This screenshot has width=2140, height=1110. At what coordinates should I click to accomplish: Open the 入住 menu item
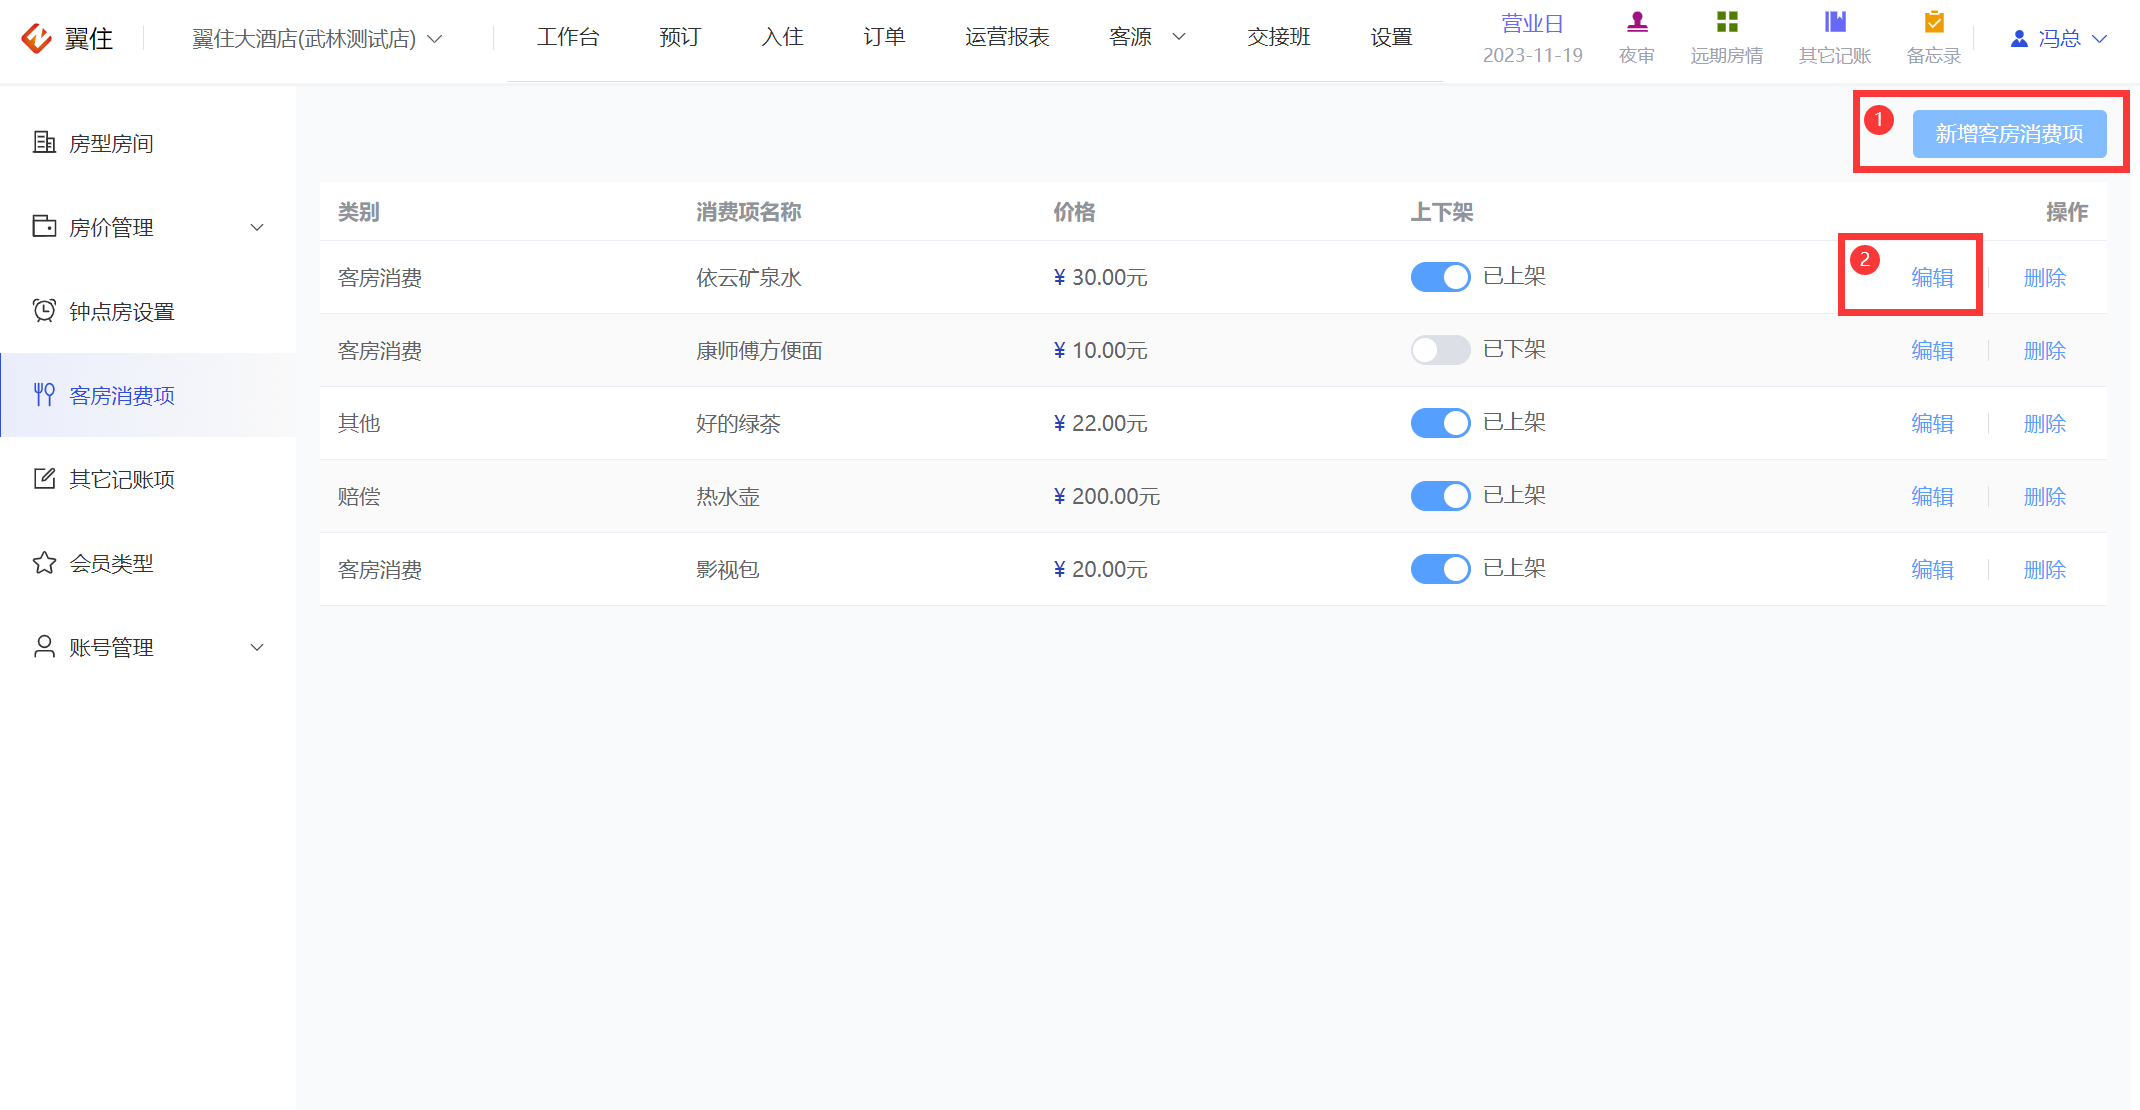(x=782, y=37)
